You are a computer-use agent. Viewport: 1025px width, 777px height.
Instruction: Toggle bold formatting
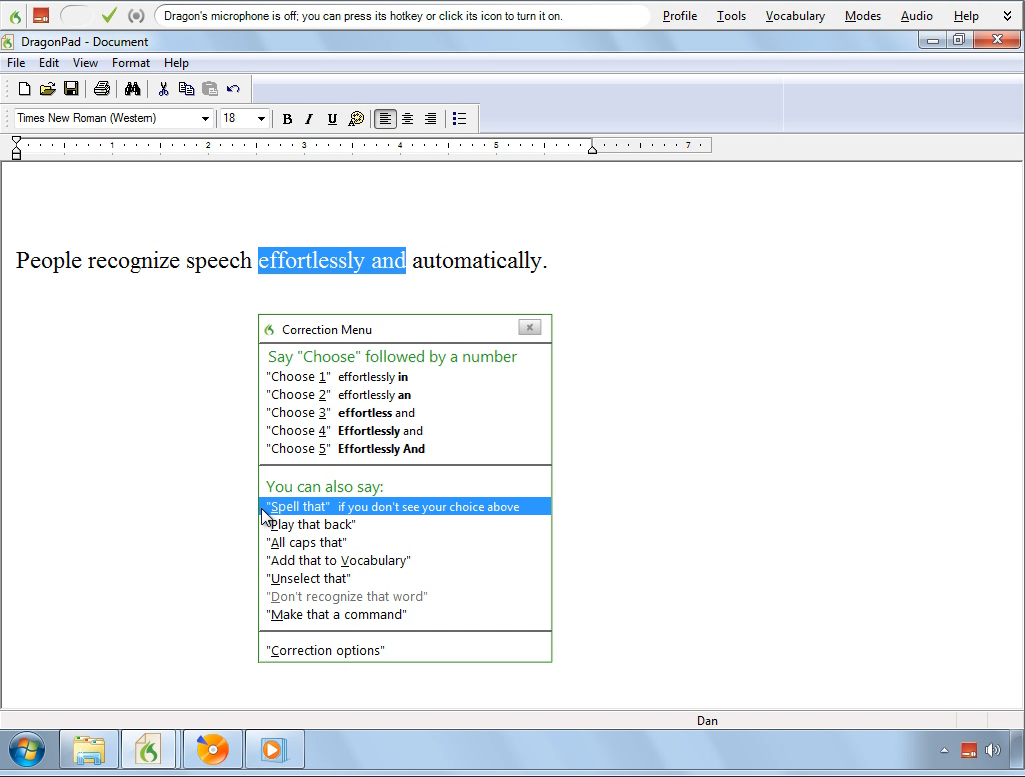click(x=287, y=119)
